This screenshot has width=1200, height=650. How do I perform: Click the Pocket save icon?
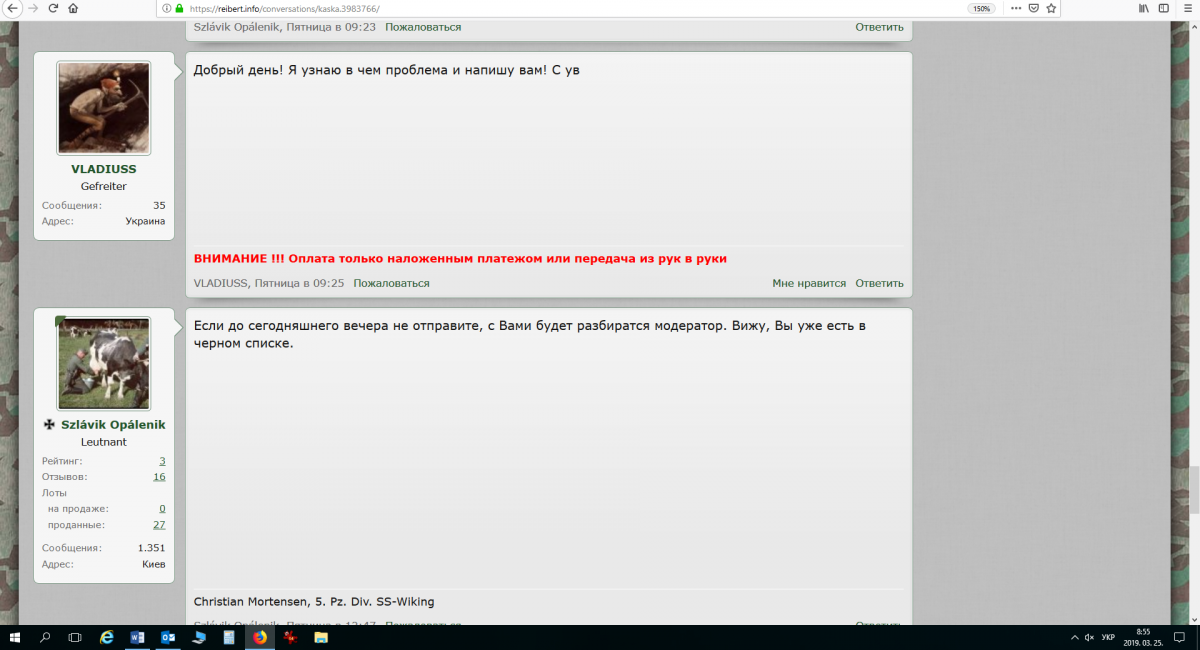(x=1034, y=8)
